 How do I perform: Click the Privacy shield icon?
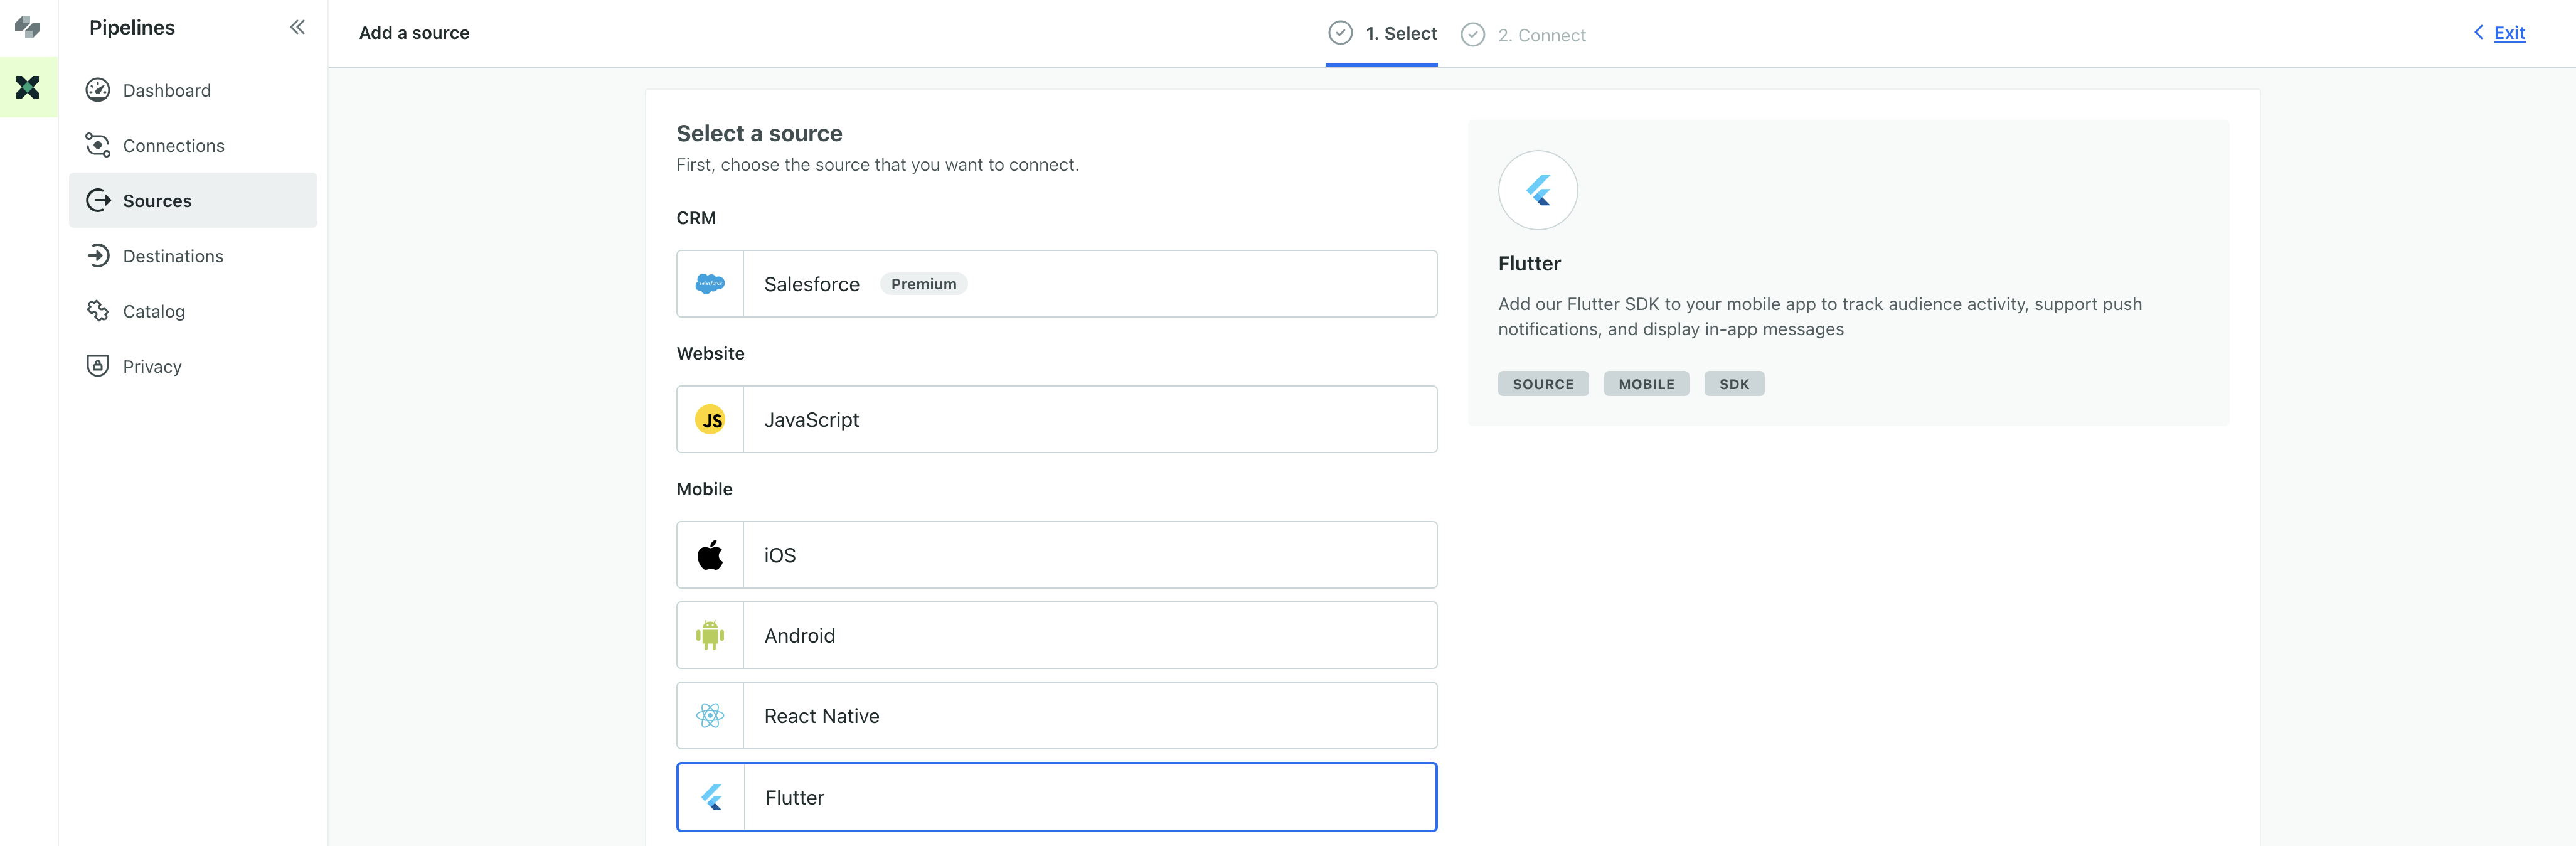[98, 366]
